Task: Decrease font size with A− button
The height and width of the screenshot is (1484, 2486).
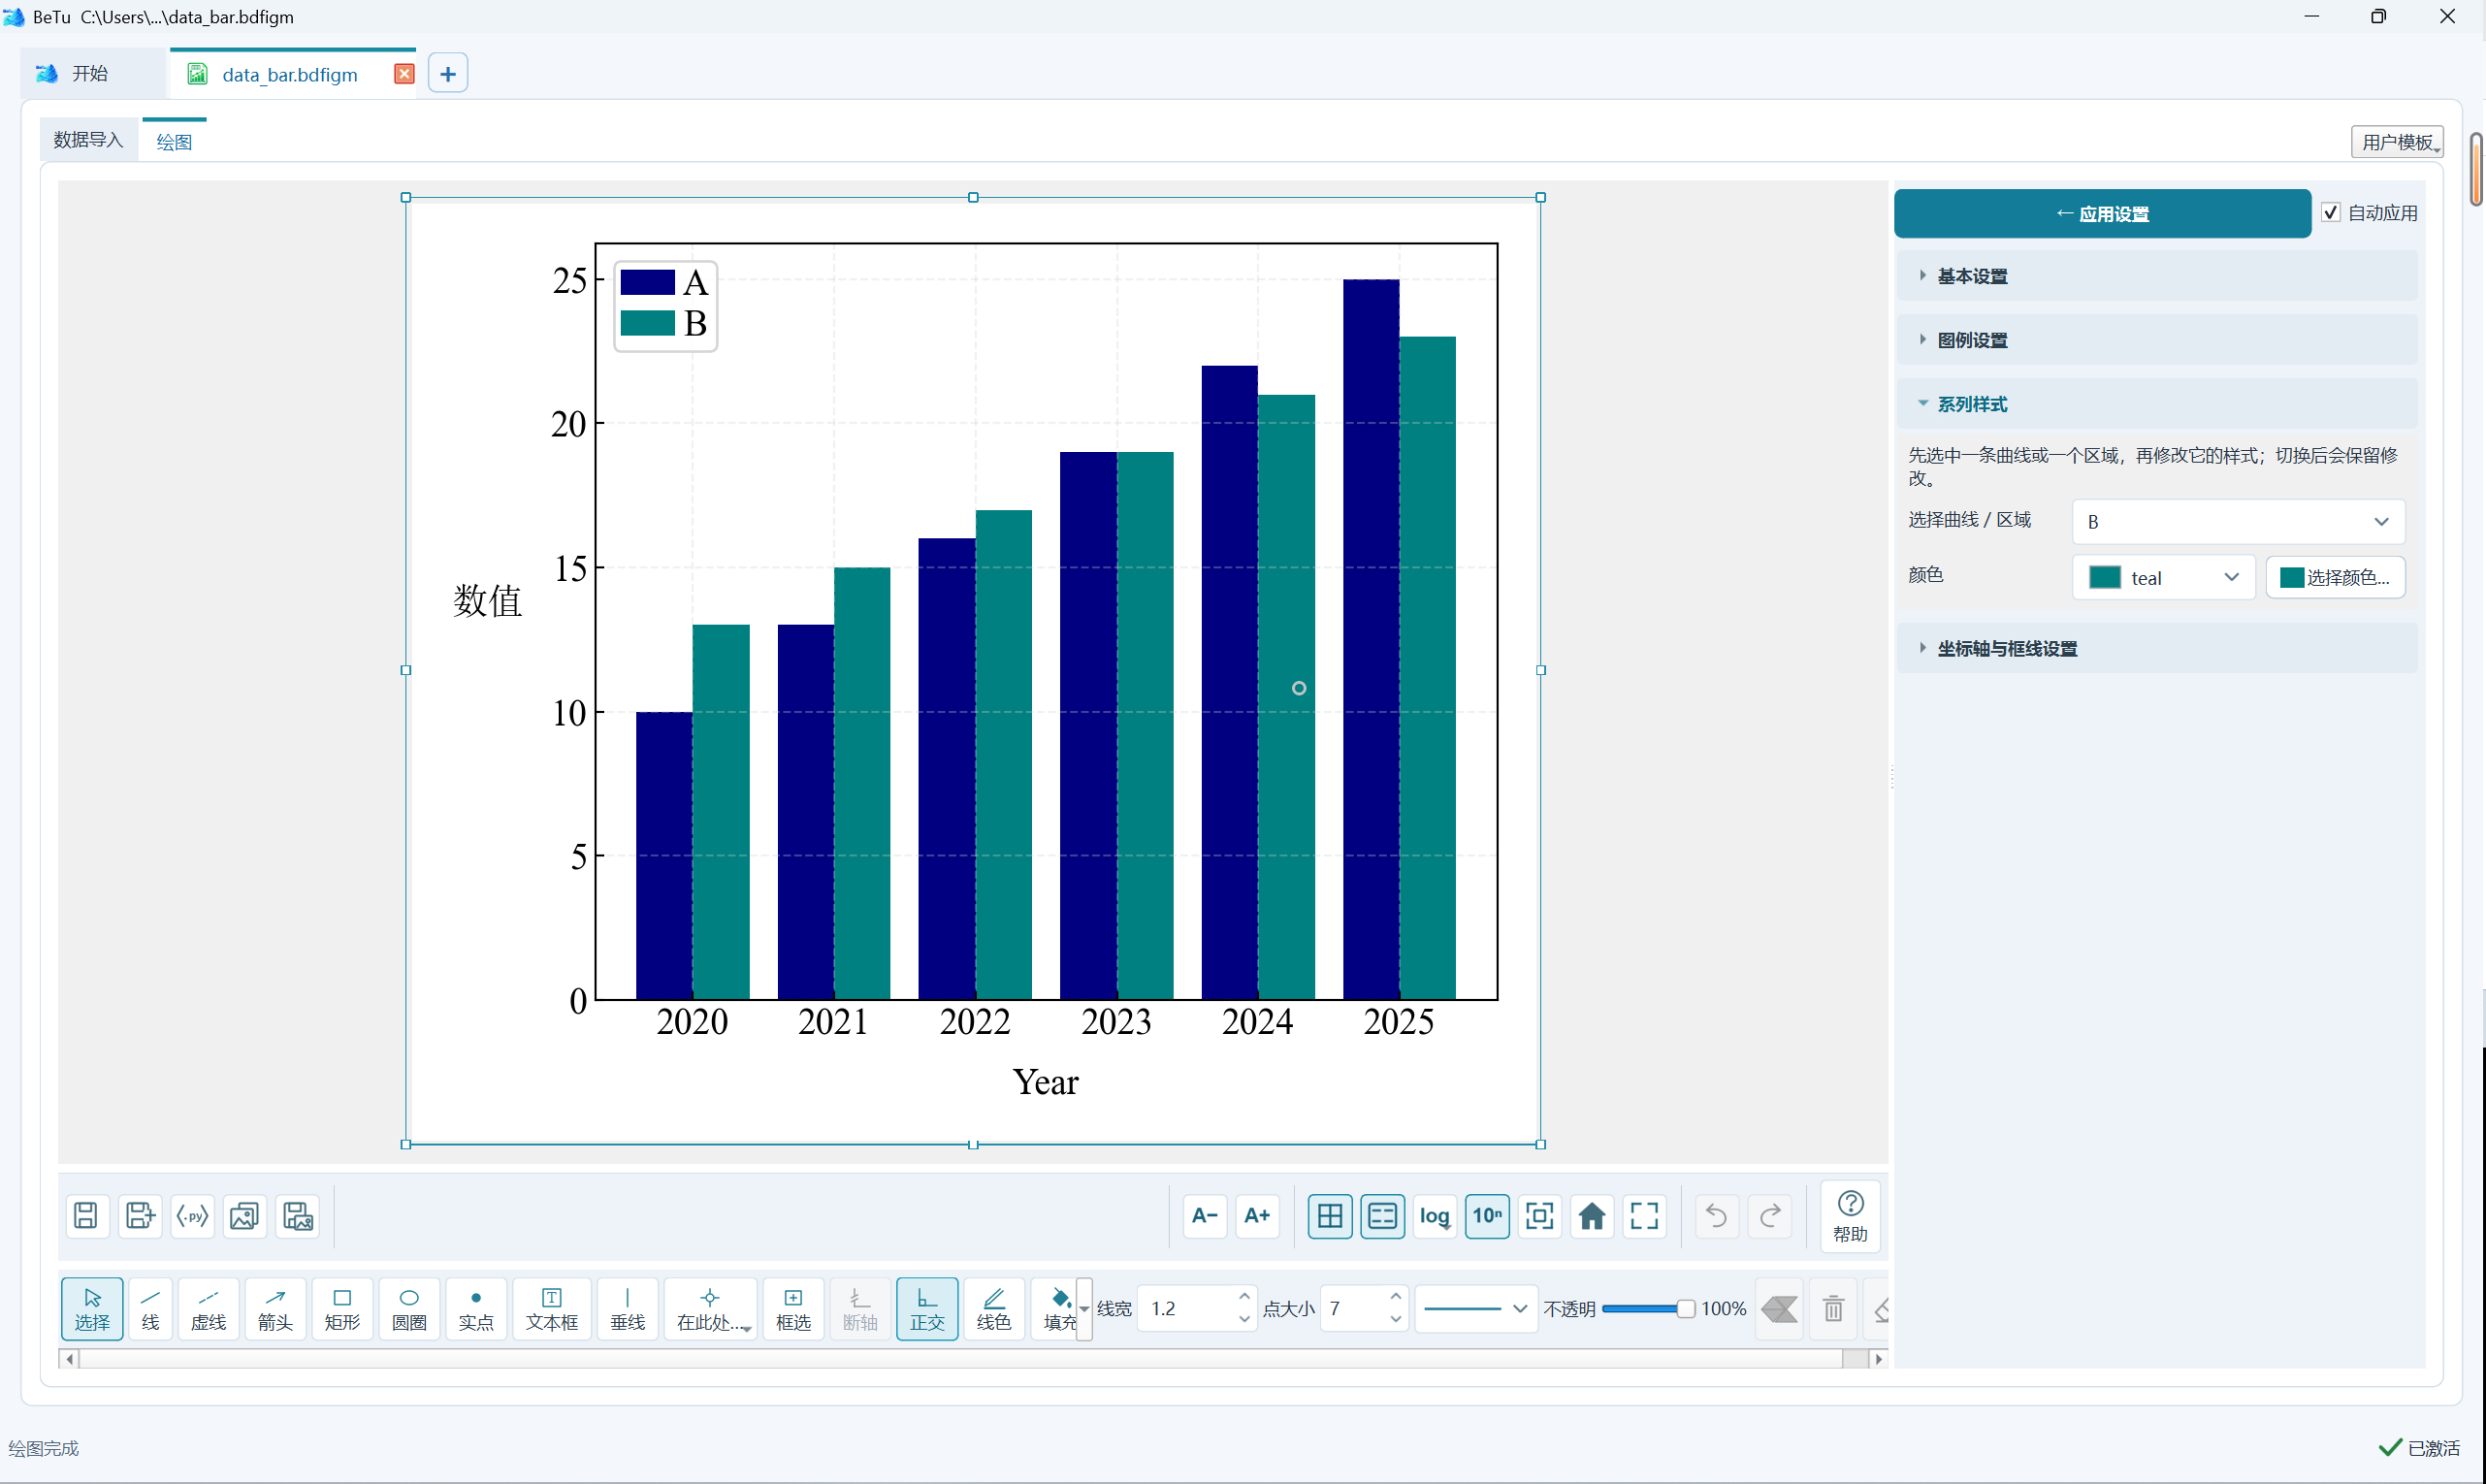Action: [x=1205, y=1216]
